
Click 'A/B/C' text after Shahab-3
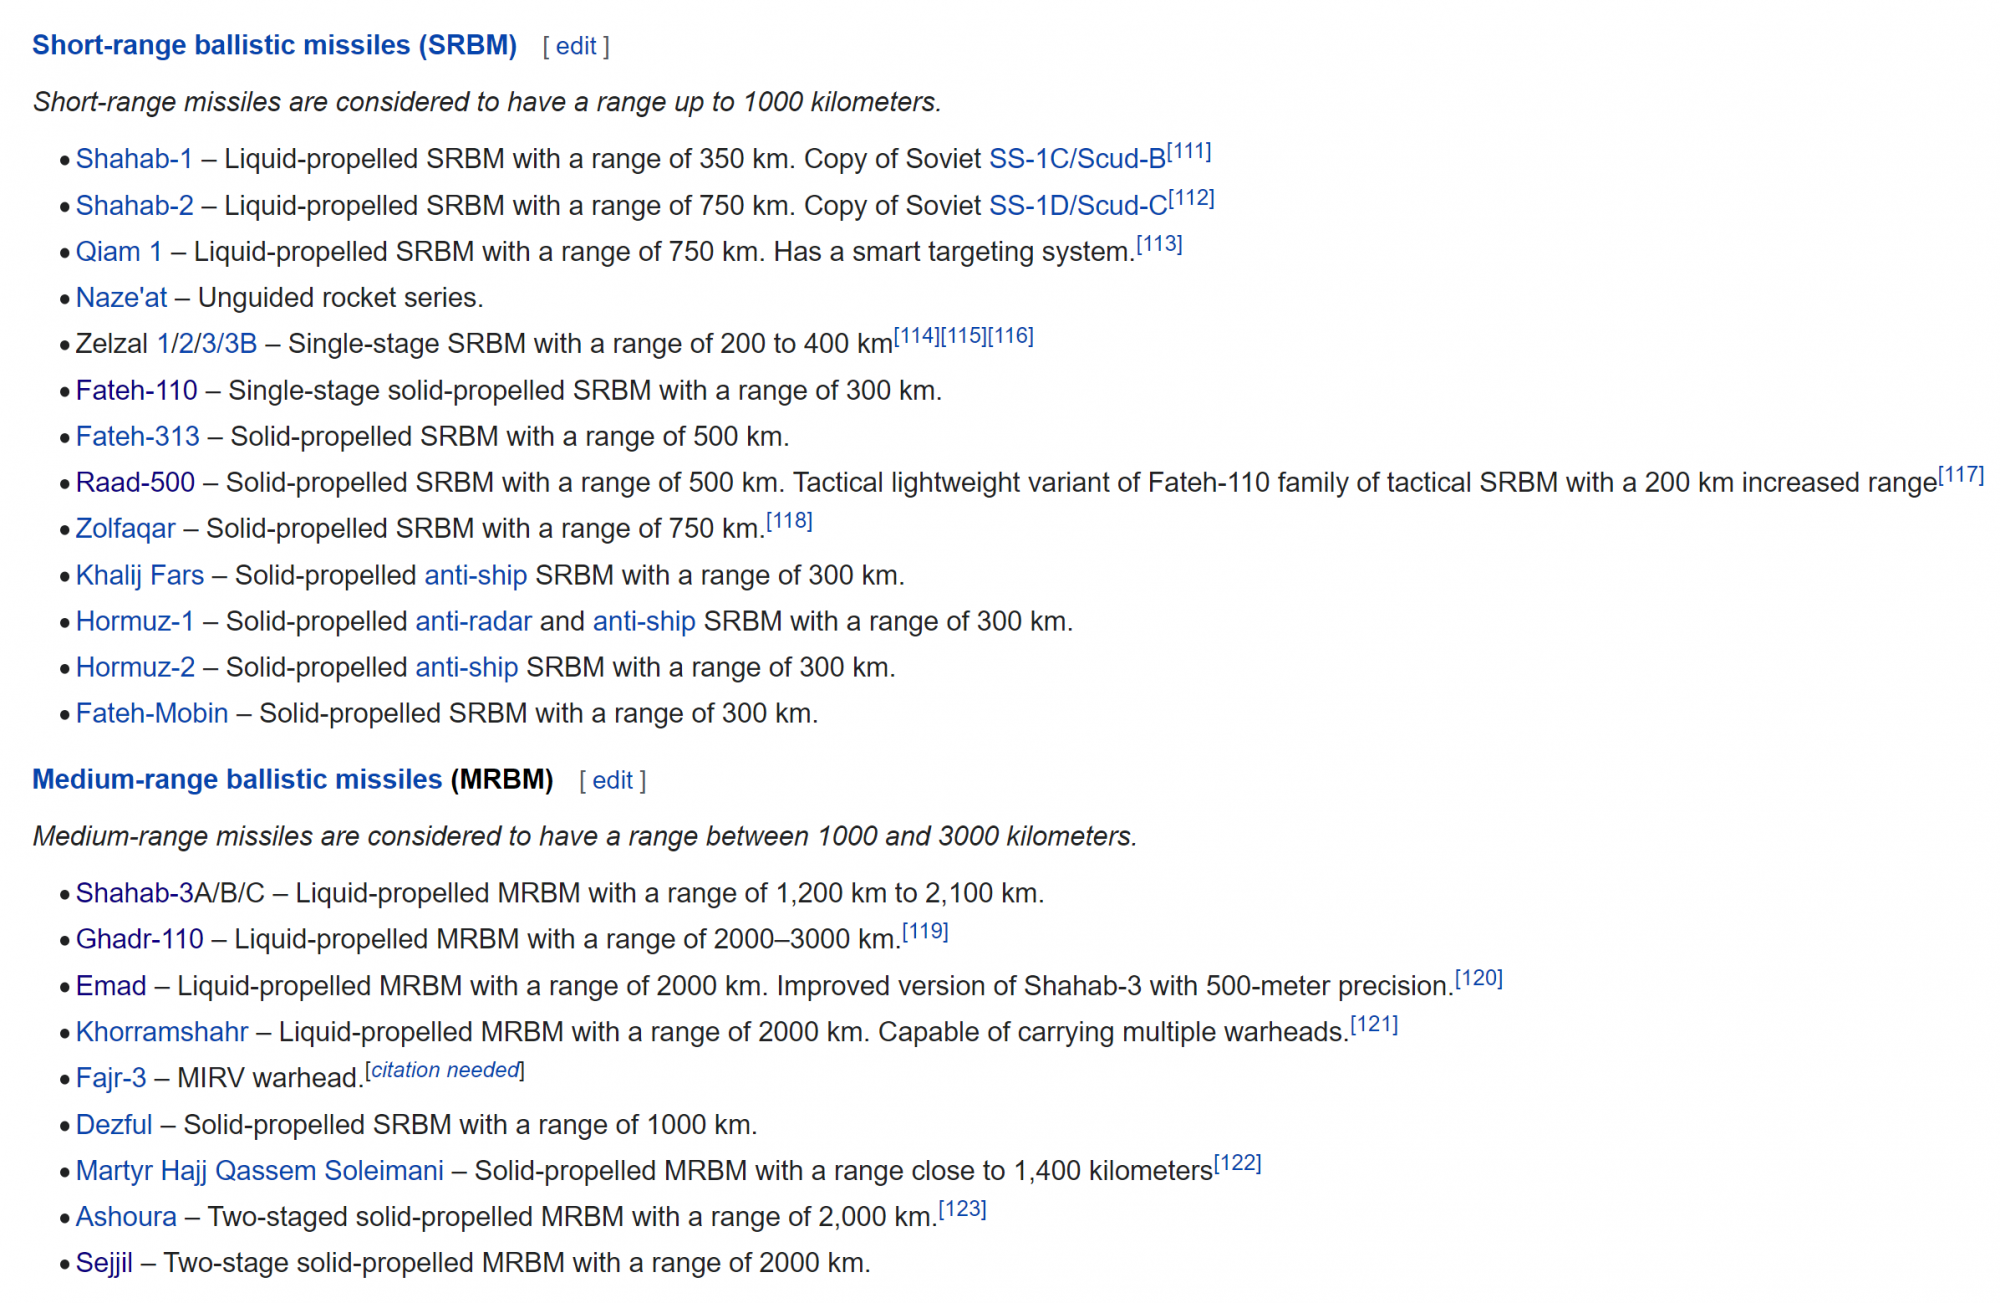[x=230, y=893]
